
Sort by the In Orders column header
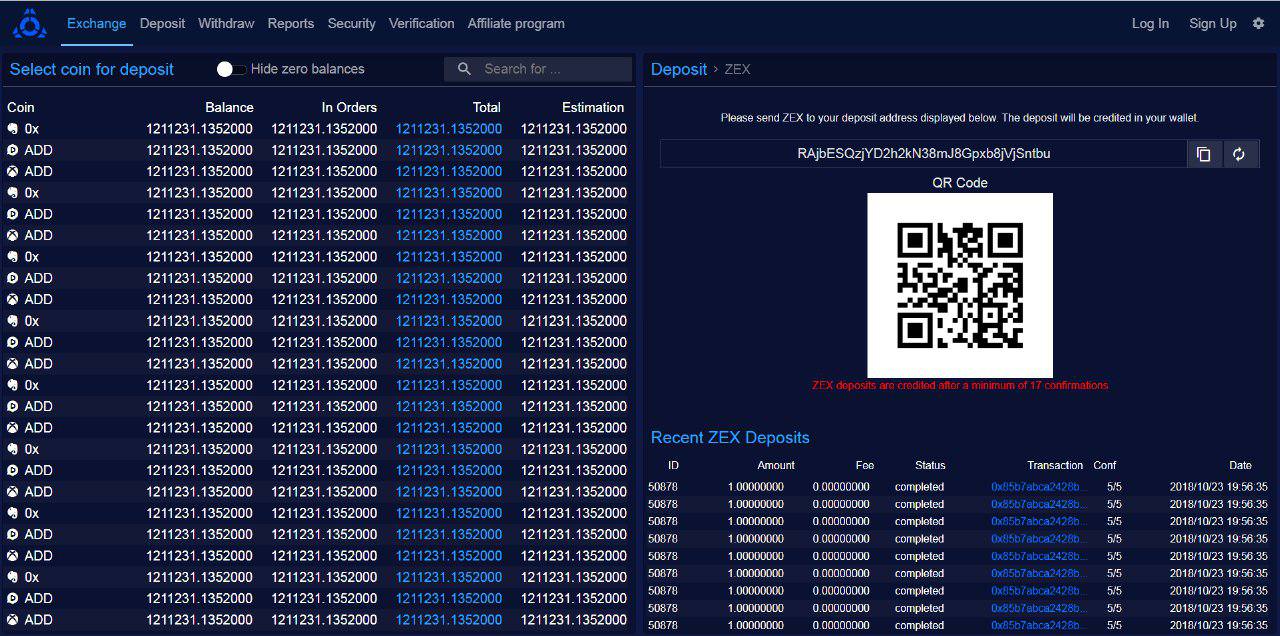tap(349, 107)
